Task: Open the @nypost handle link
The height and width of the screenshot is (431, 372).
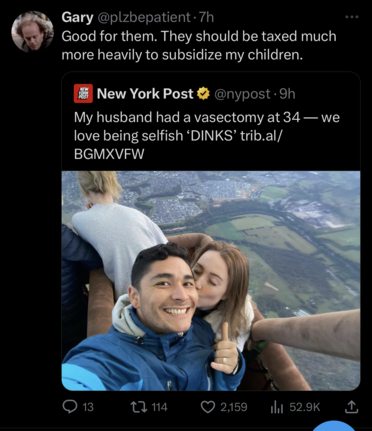Action: click(x=242, y=94)
